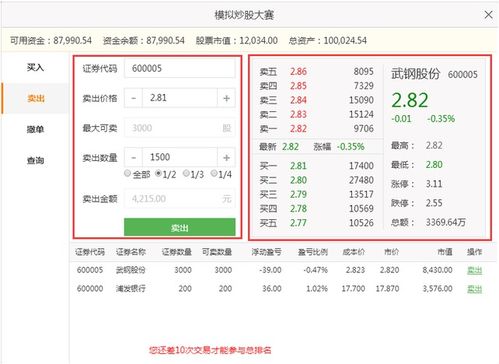499x364 pixels.
Task: Select holdings row code 600000
Action: pos(90,289)
